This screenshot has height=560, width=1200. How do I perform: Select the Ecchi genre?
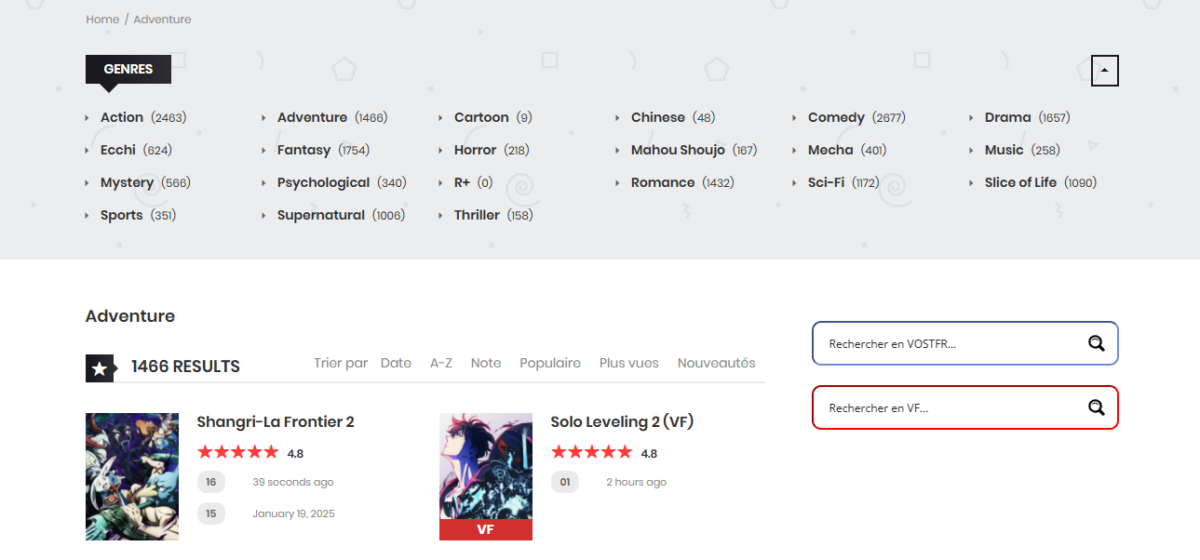click(x=118, y=150)
